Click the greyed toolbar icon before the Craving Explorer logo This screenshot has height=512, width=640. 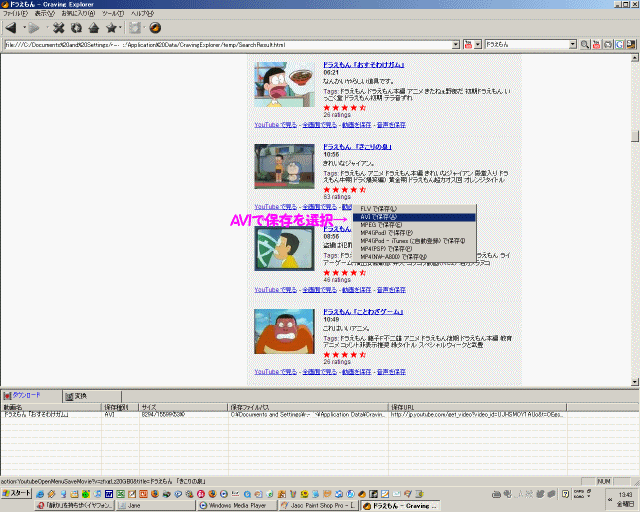[x=135, y=28]
